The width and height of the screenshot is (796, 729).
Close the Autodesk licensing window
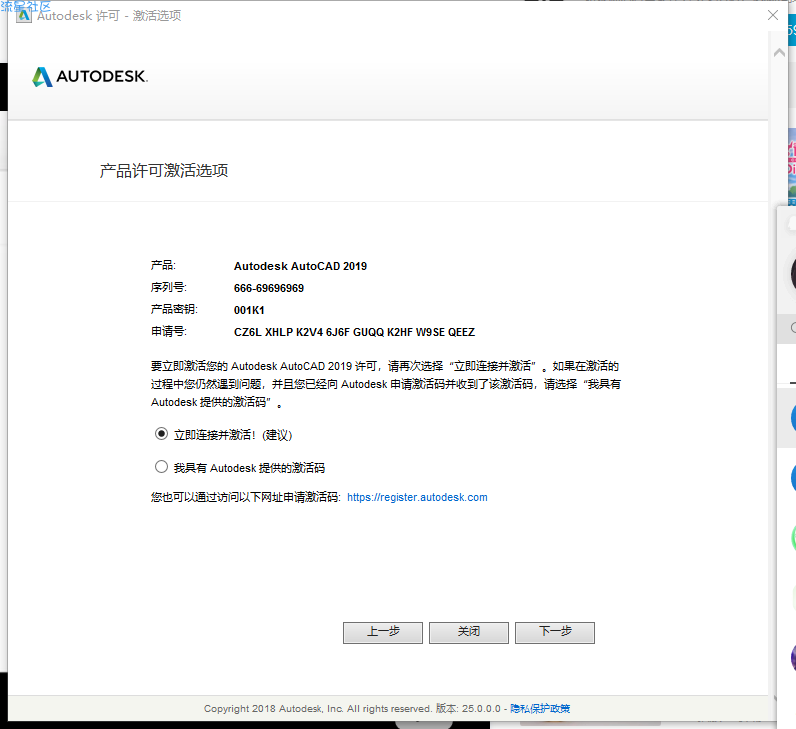[x=773, y=15]
